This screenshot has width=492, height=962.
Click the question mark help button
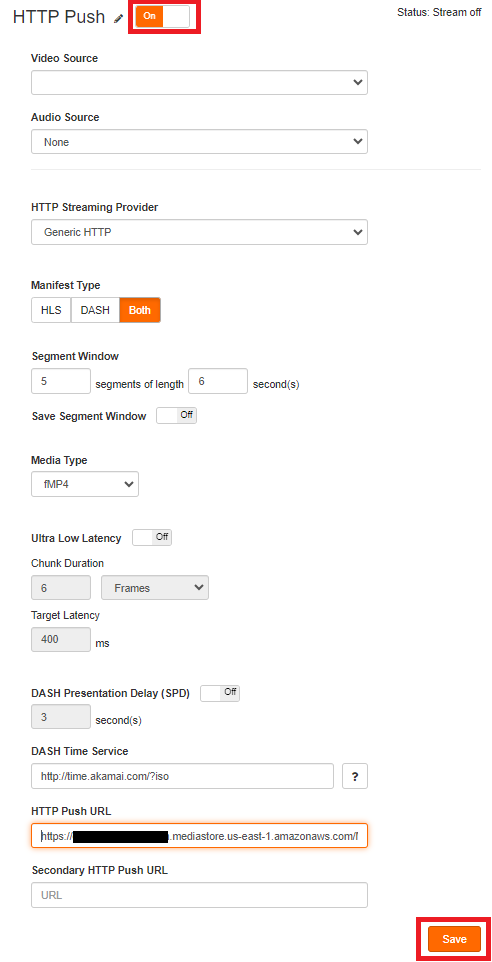[x=355, y=776]
